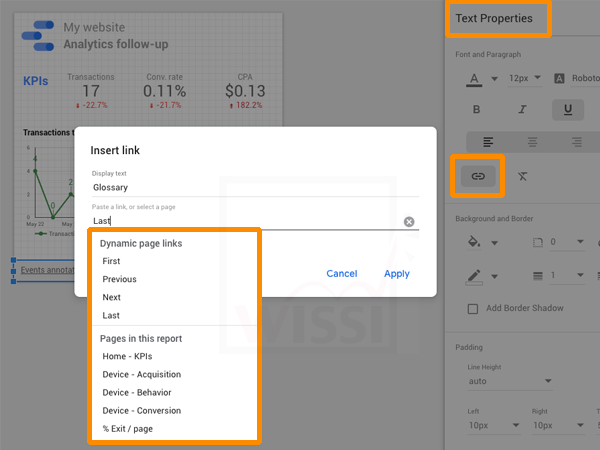Open the border weight value dropdown
The image size is (600, 450).
(567, 276)
